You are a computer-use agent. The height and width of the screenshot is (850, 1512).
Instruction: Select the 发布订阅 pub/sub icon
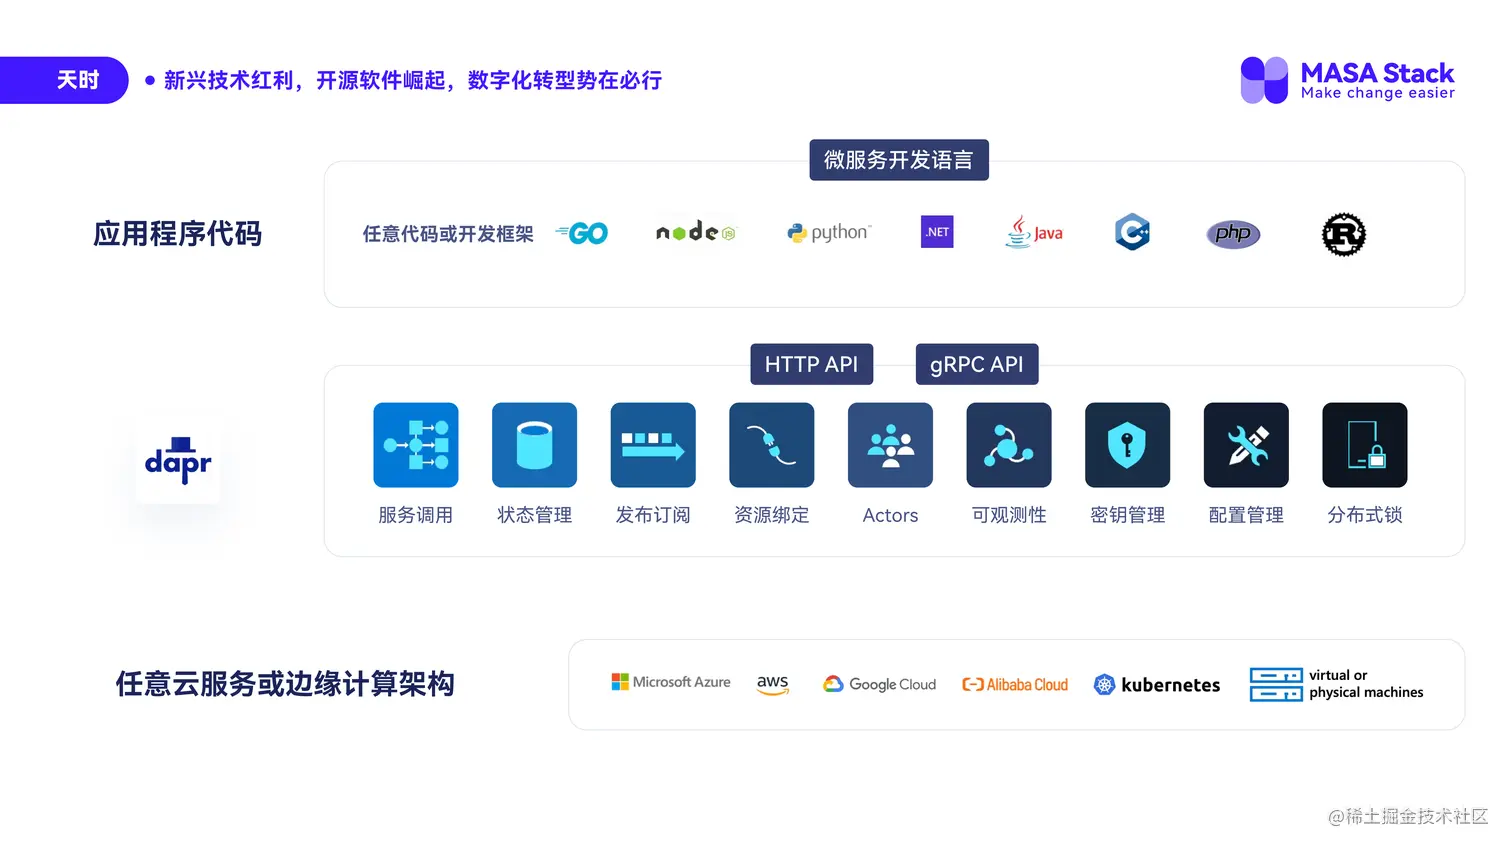click(653, 445)
